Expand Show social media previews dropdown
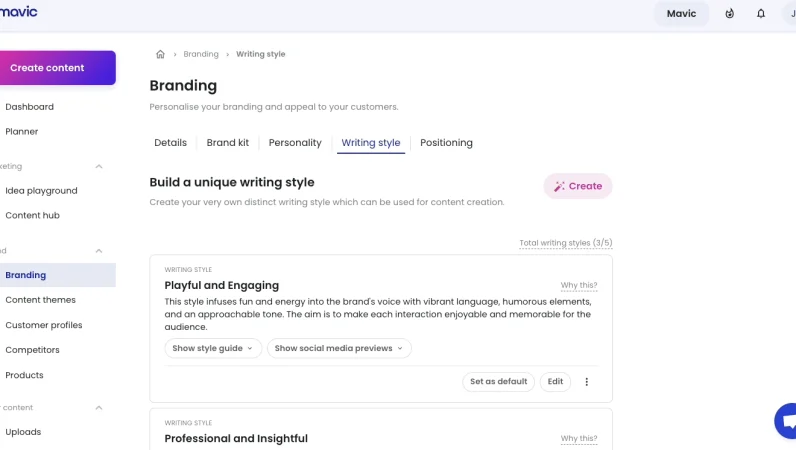Image resolution: width=796 pixels, height=450 pixels. [x=339, y=348]
